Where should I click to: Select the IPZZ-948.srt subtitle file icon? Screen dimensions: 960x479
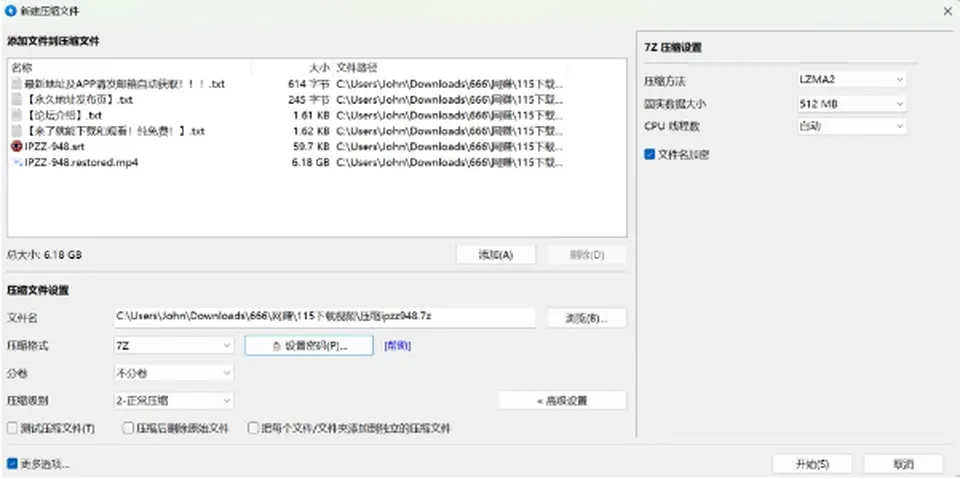[x=17, y=147]
